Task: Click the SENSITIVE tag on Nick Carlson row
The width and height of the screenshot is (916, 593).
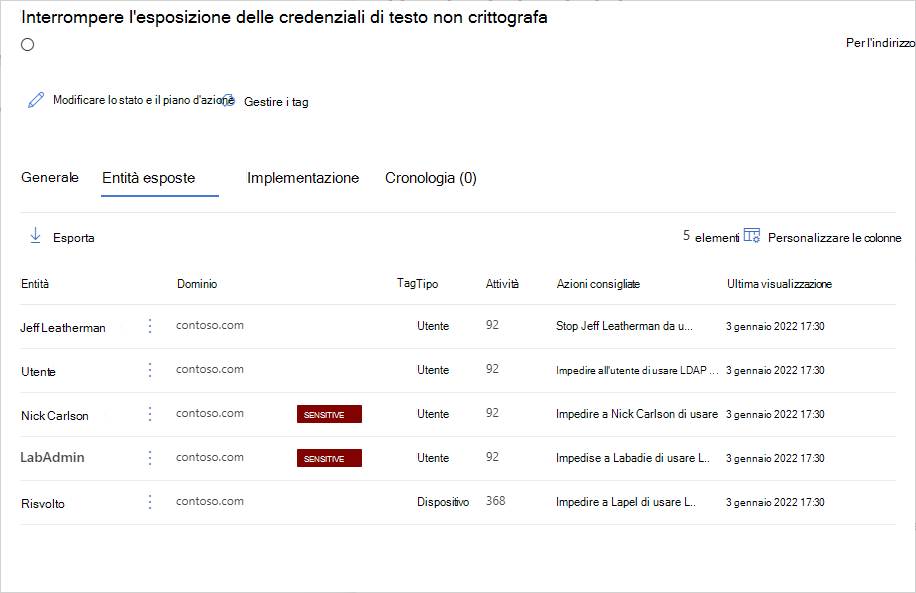Action: [x=329, y=414]
